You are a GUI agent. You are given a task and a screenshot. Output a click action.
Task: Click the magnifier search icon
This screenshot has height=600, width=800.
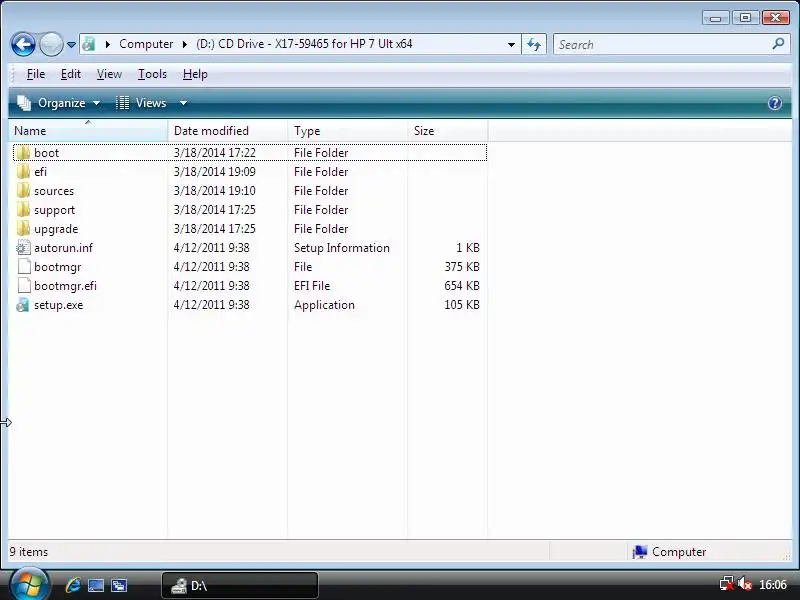778,44
